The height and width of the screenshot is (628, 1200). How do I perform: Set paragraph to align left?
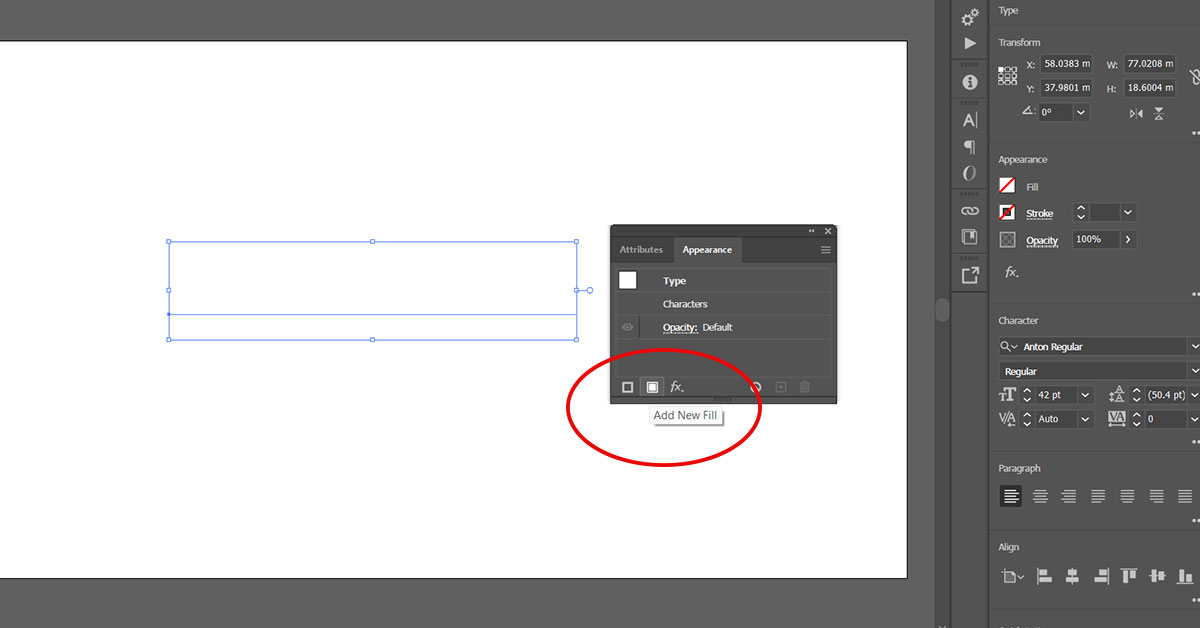point(1011,496)
